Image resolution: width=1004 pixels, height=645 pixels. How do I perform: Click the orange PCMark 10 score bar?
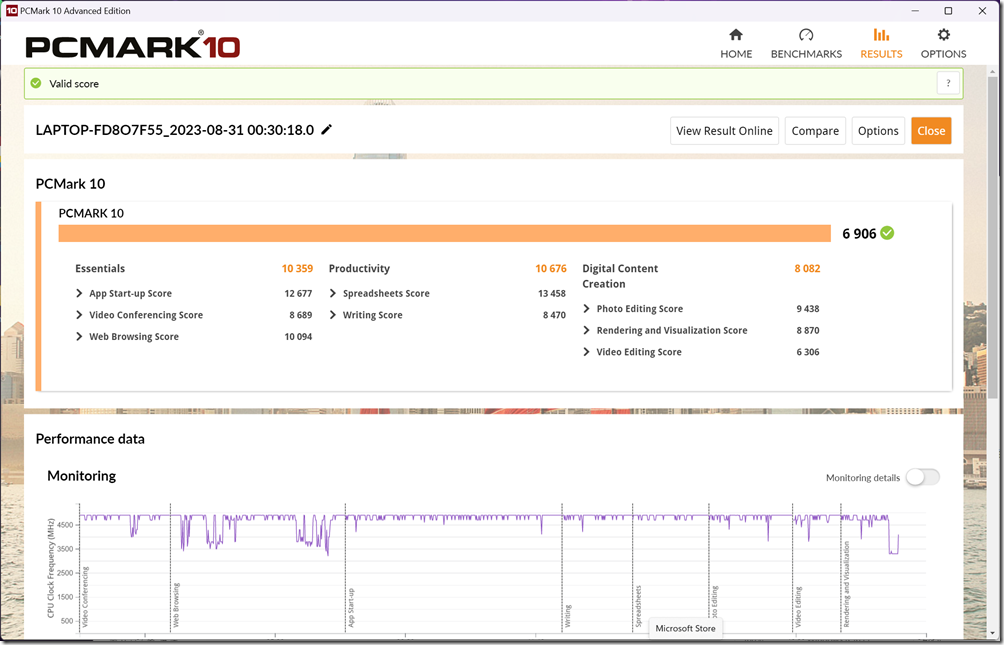(444, 233)
